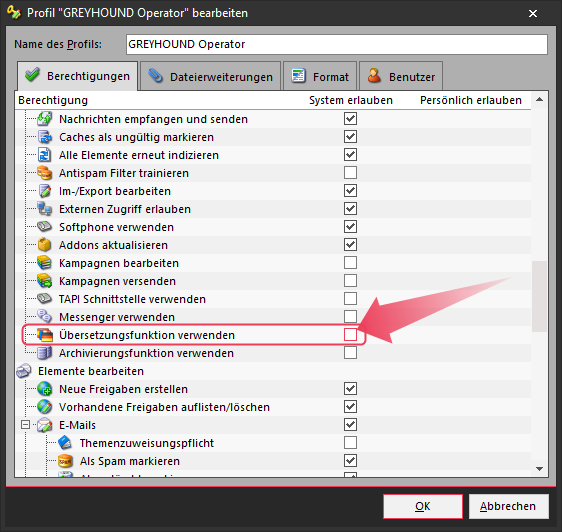Click the Addons aktualisieren box icon
The width and height of the screenshot is (562, 532).
pos(45,245)
